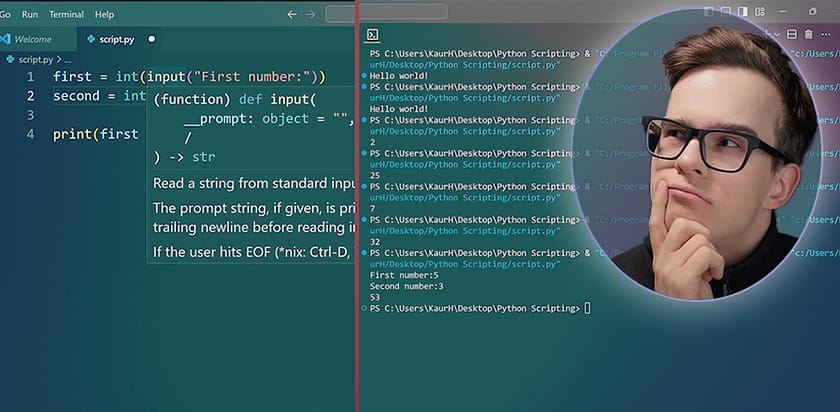Minimize the VS Code window
The height and width of the screenshot is (412, 840).
[784, 12]
